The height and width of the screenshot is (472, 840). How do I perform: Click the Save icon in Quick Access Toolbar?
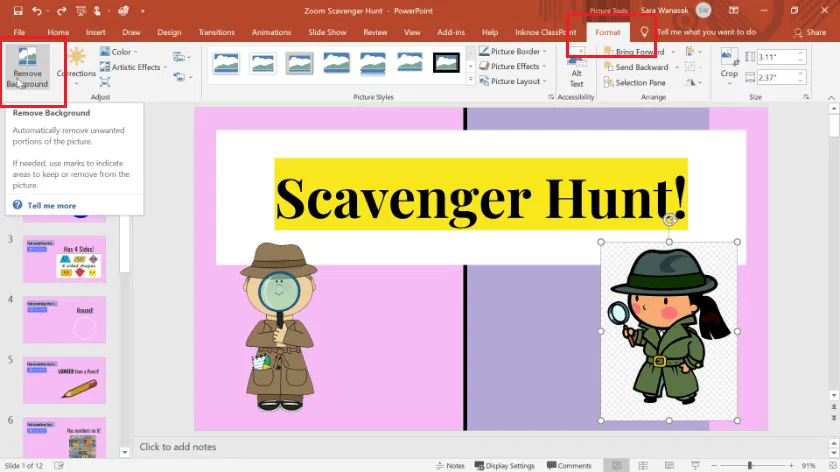point(18,11)
